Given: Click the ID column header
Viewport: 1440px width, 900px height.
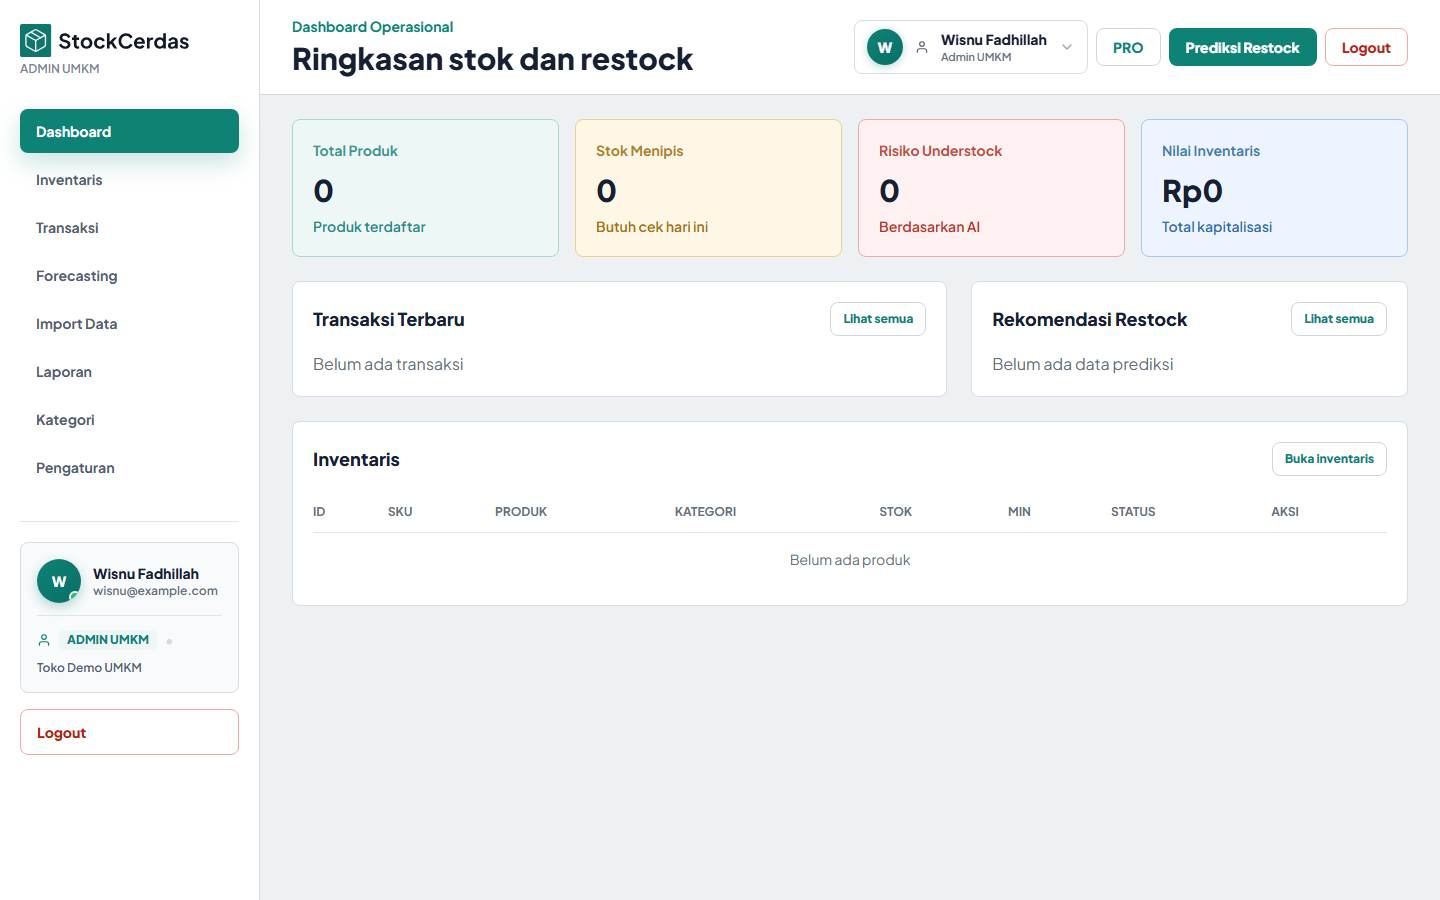Looking at the screenshot, I should [319, 512].
